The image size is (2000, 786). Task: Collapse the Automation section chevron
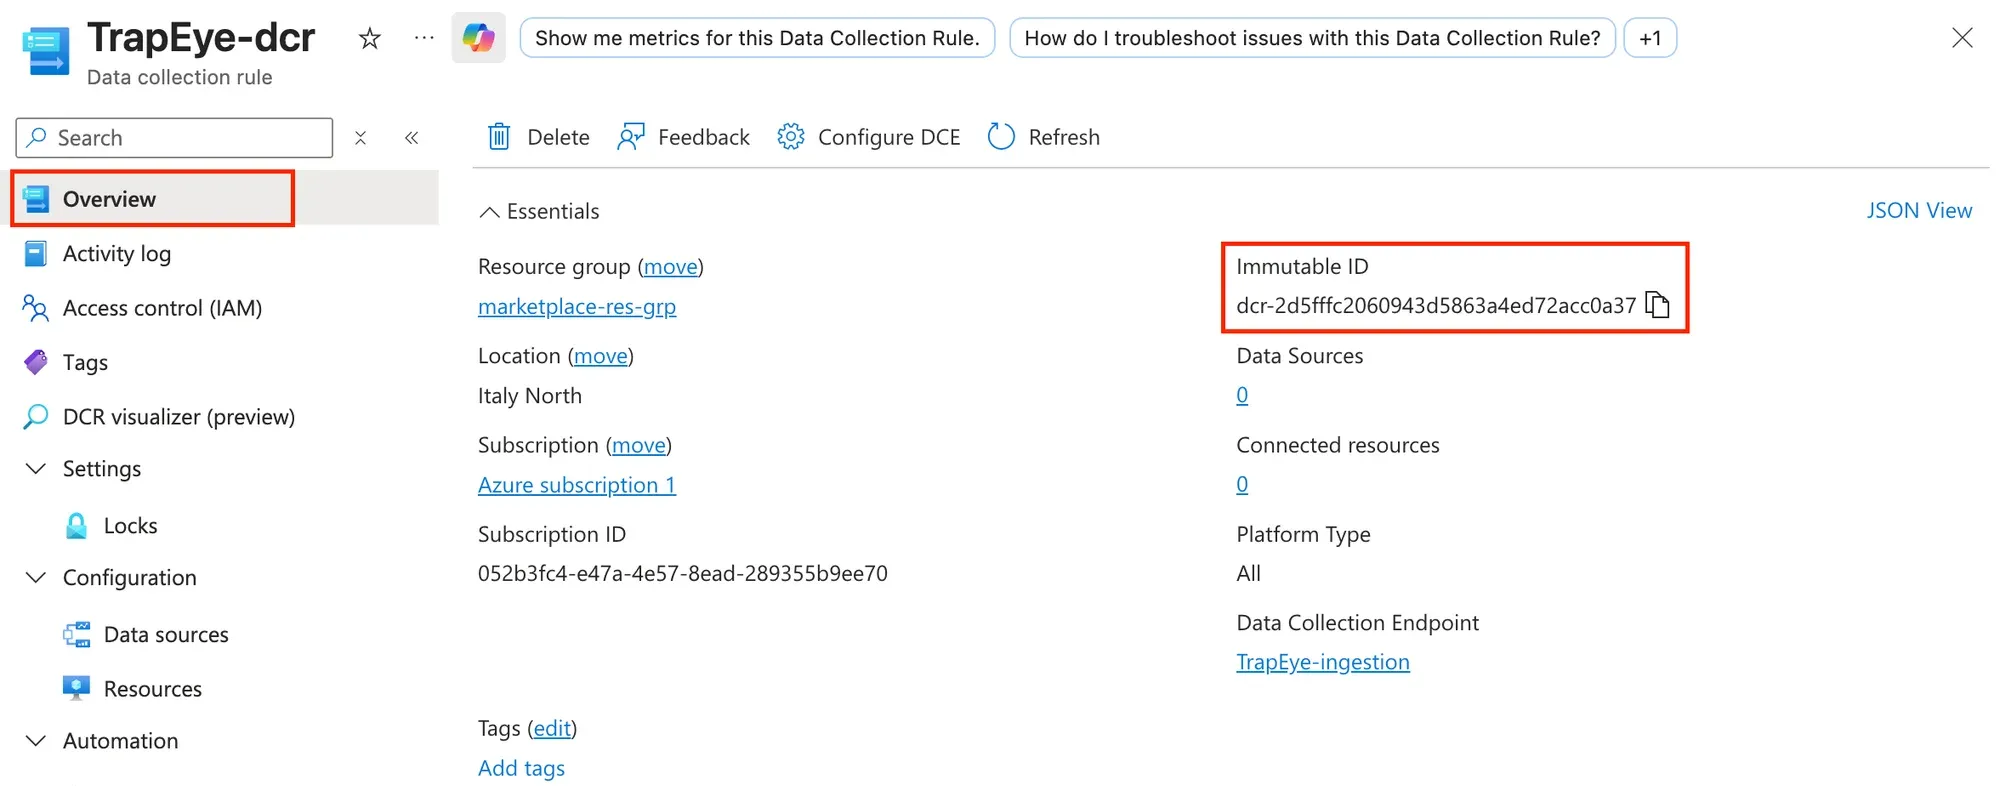(x=36, y=741)
